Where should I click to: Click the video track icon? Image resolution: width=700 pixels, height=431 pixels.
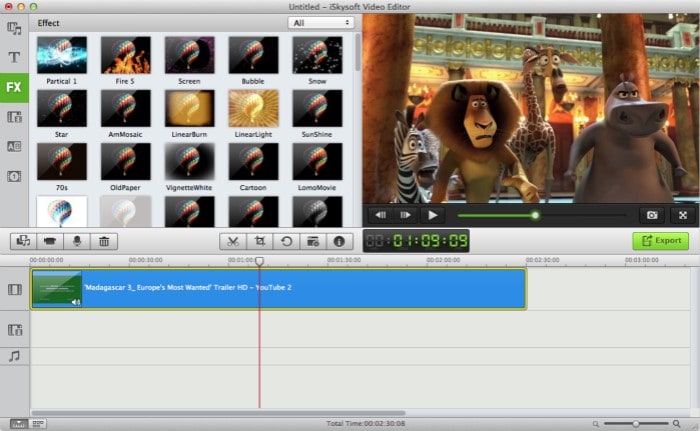point(14,289)
